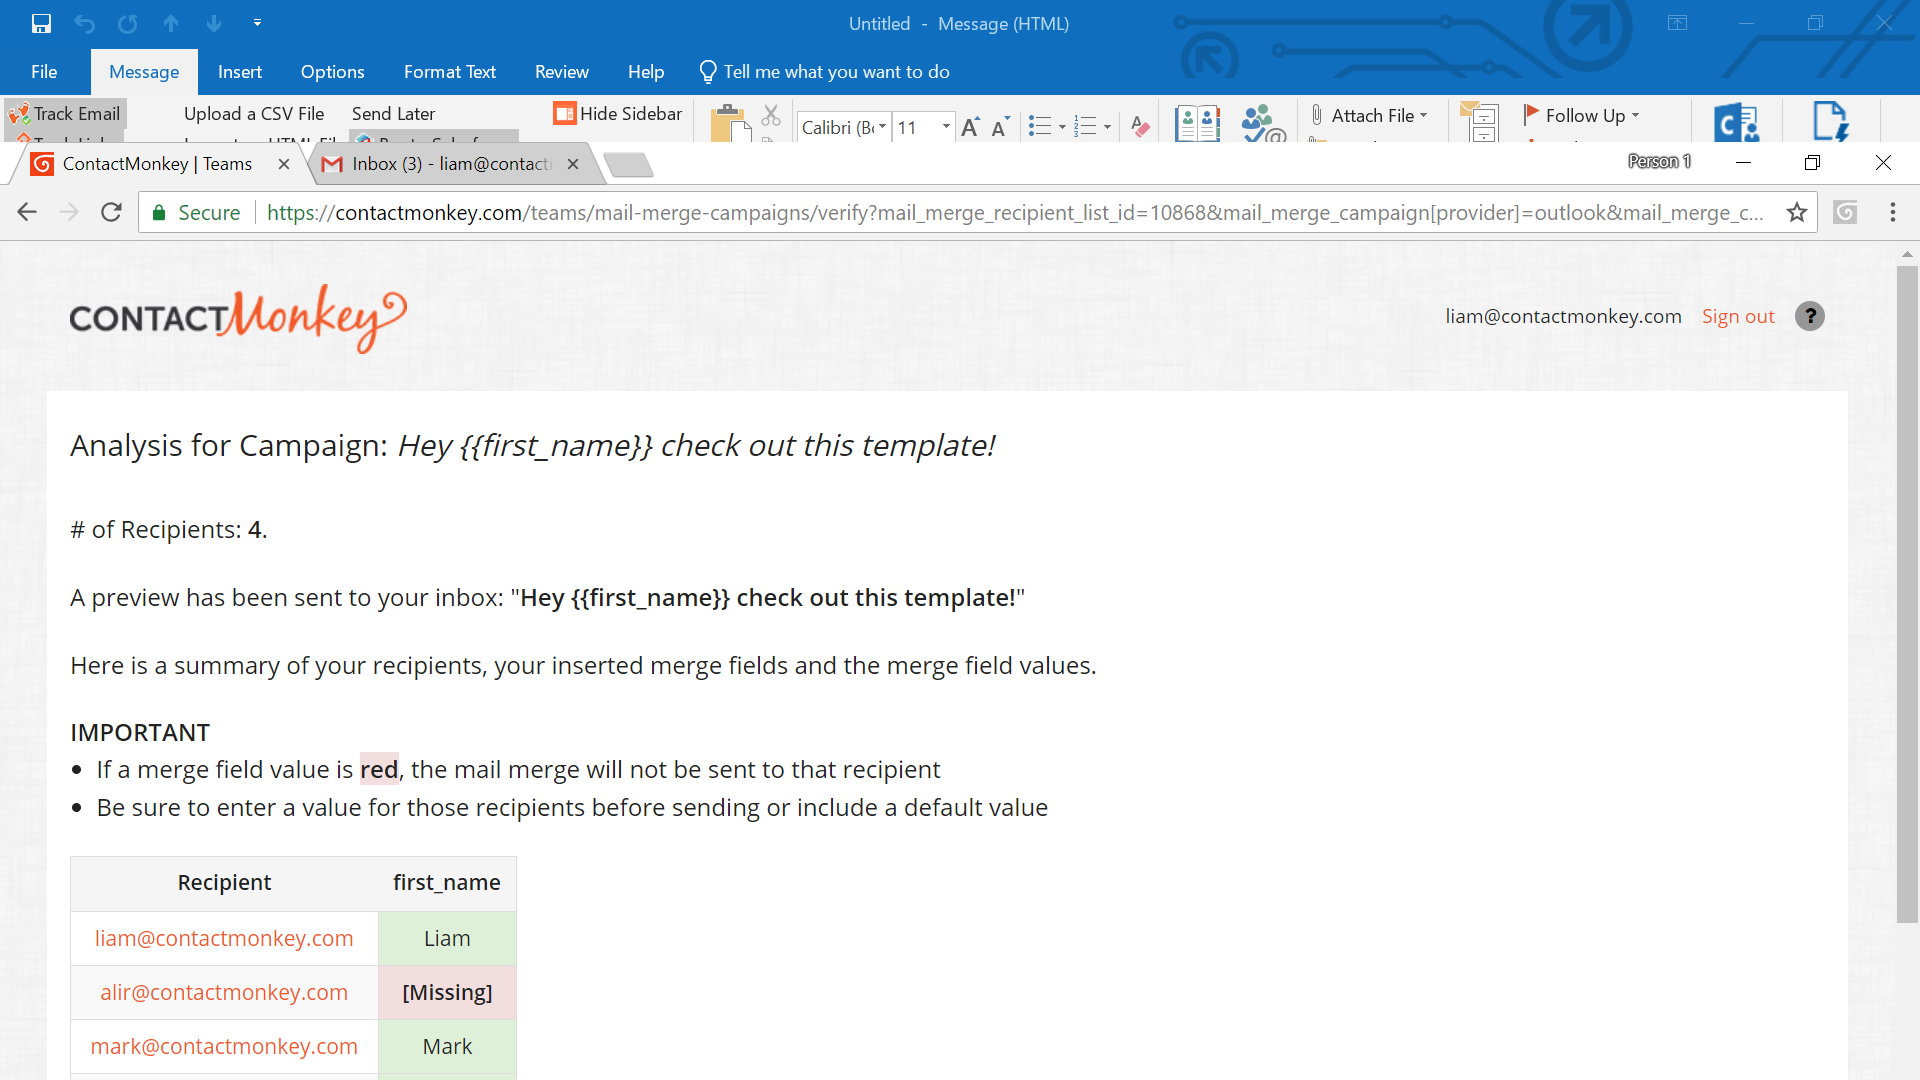Click the Hide Sidebar button
The height and width of the screenshot is (1080, 1920).
[618, 114]
